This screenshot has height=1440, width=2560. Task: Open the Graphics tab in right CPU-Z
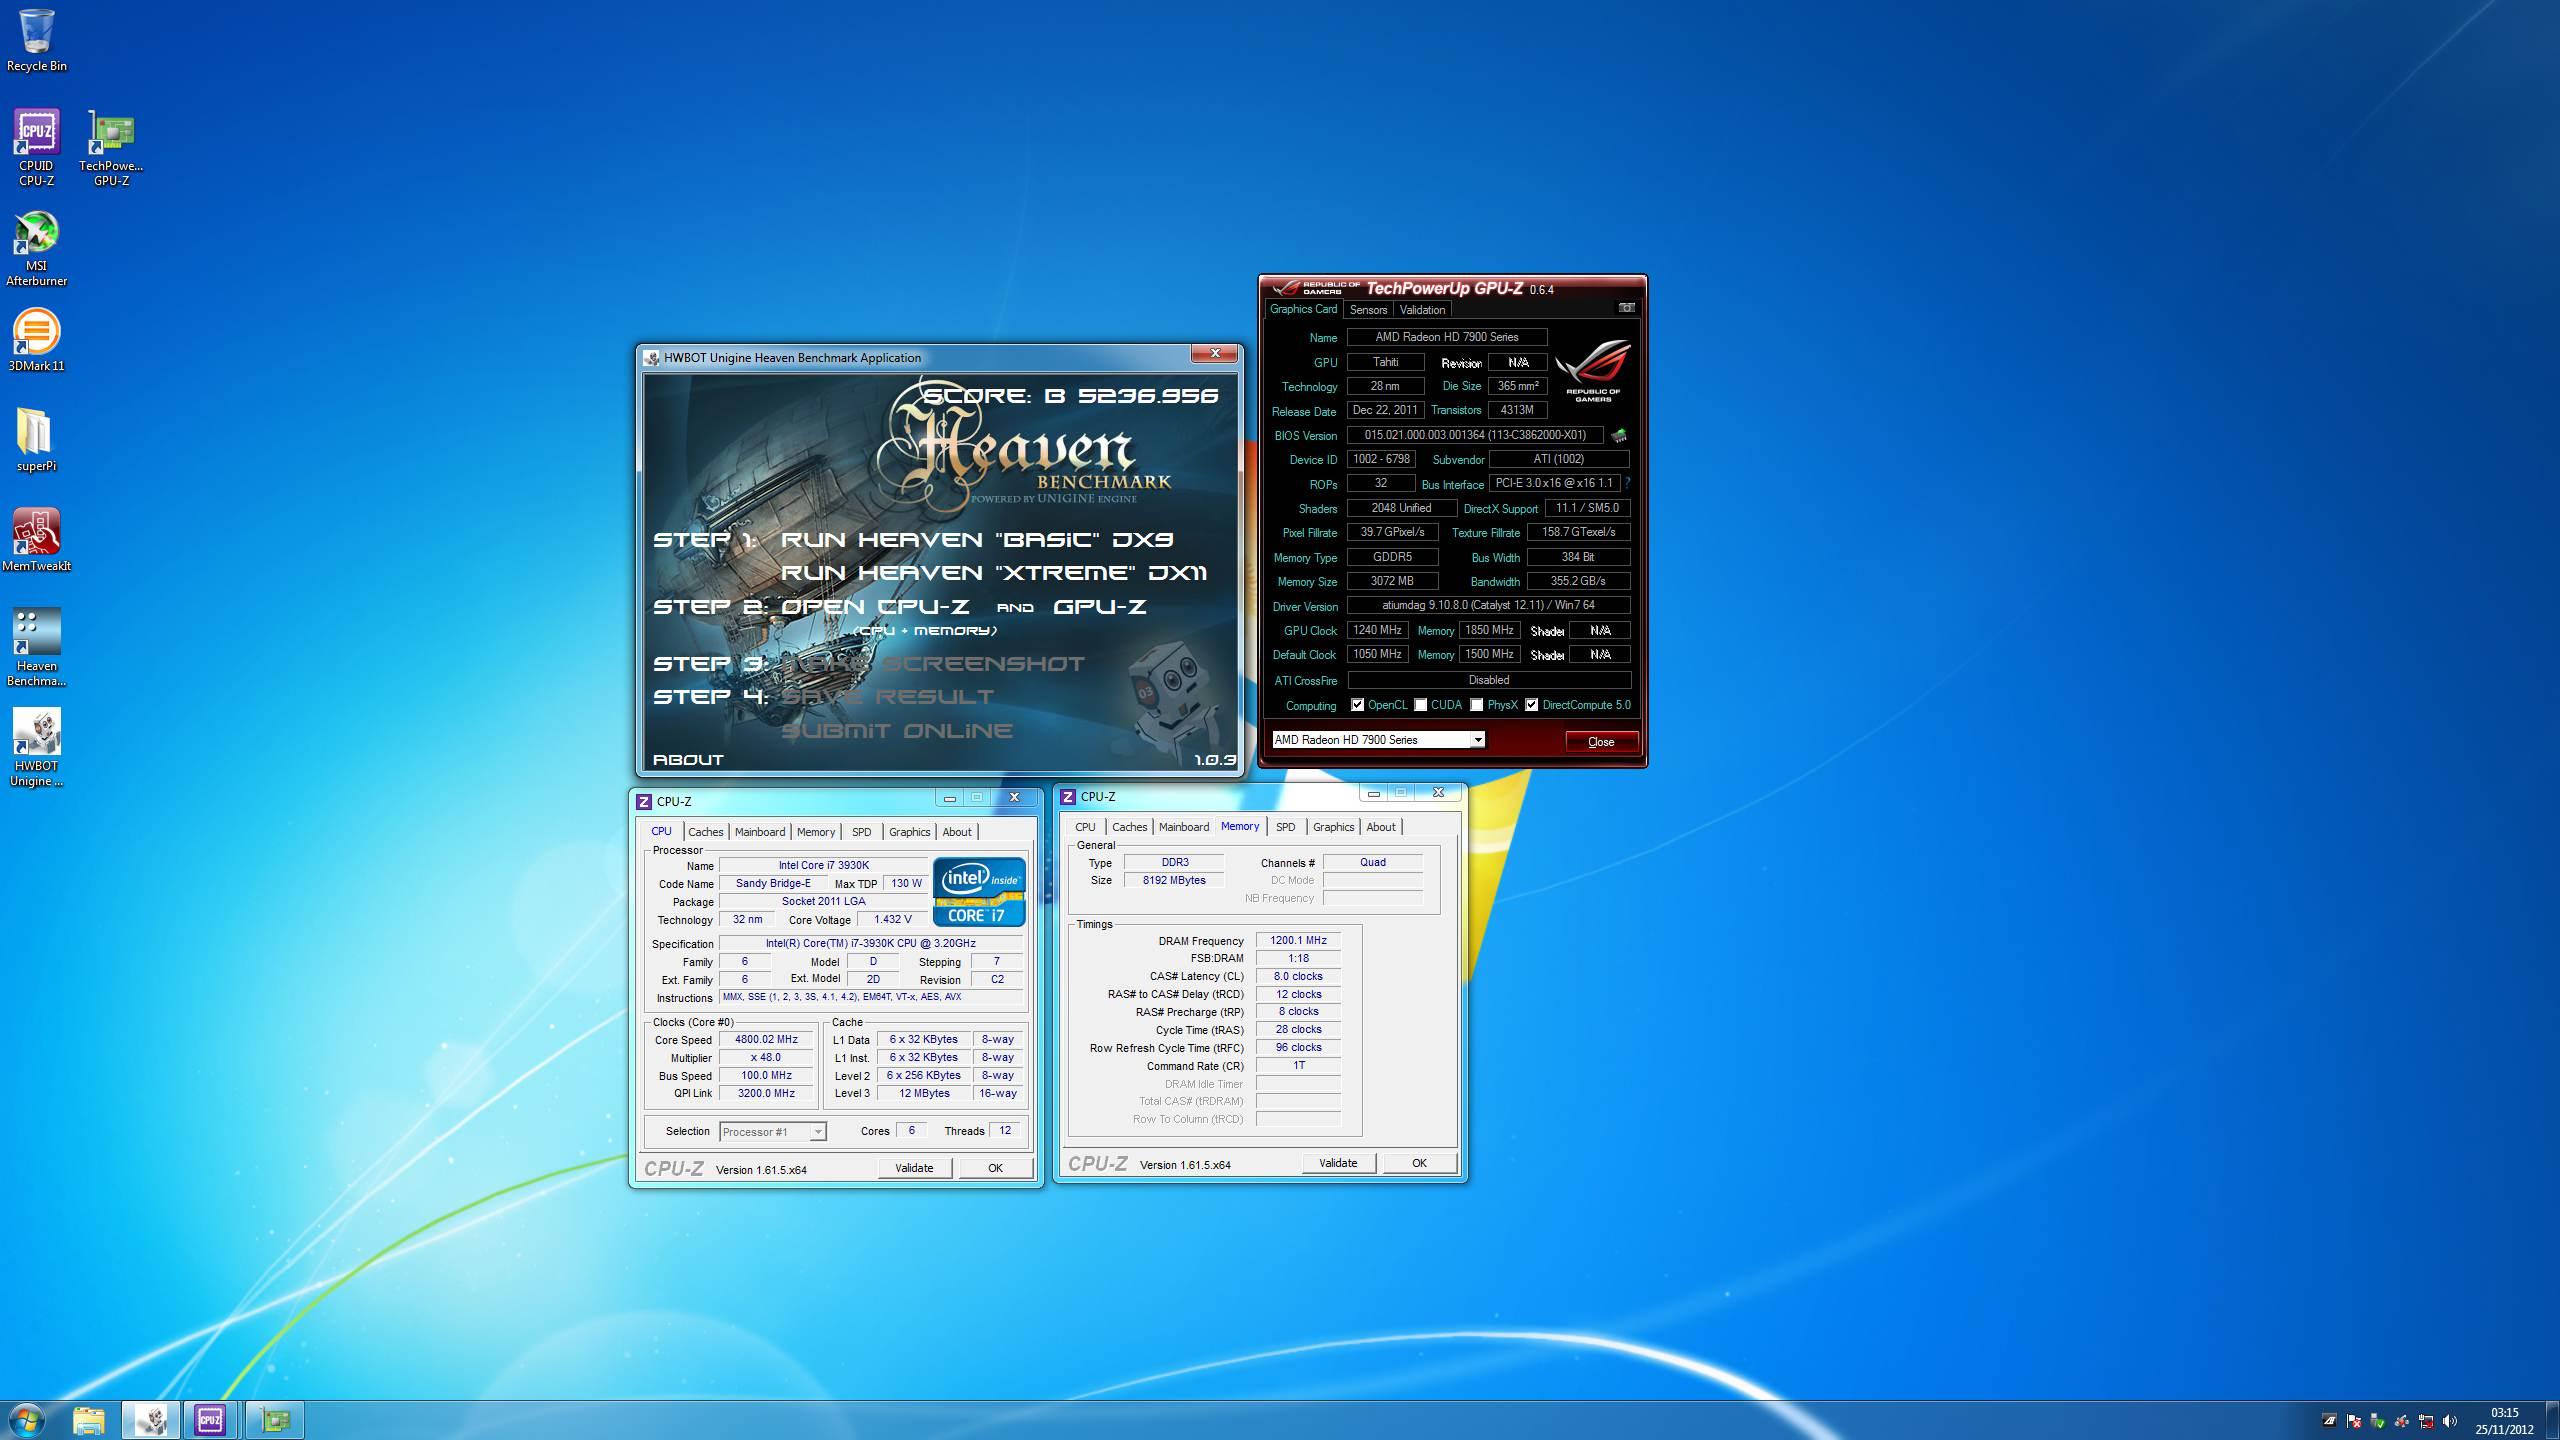pos(1333,827)
